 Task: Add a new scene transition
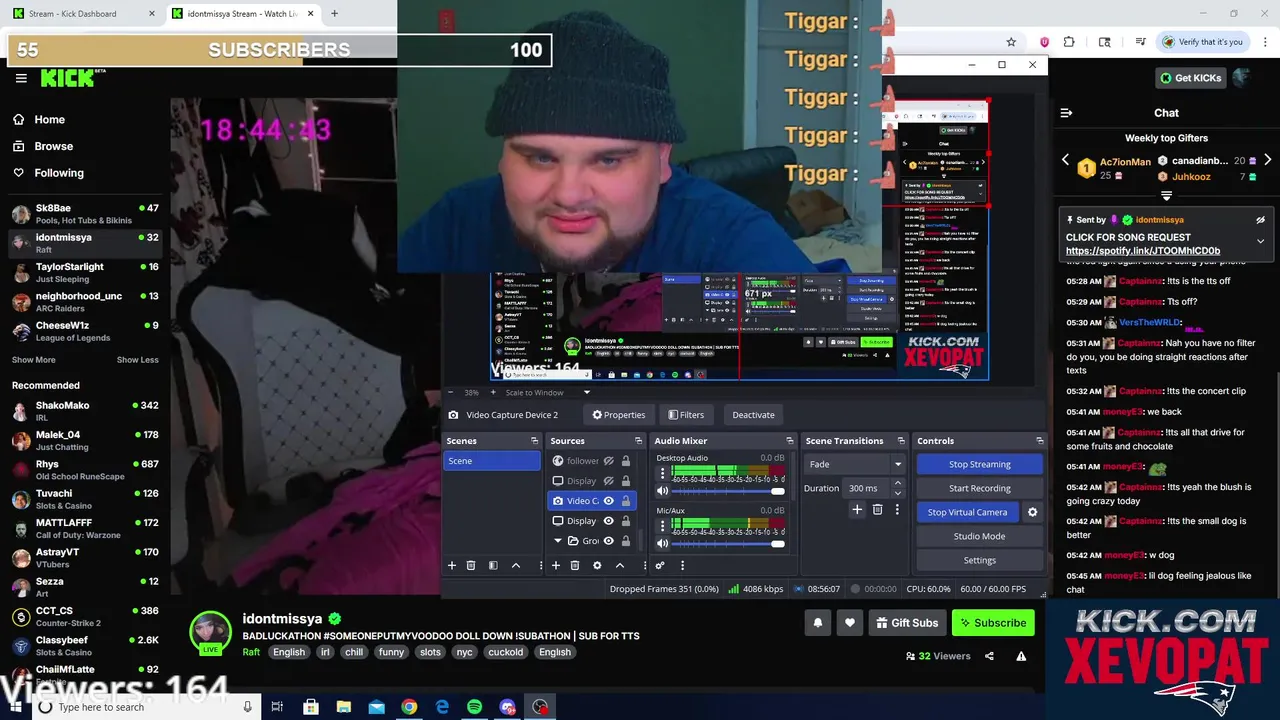[x=857, y=510]
